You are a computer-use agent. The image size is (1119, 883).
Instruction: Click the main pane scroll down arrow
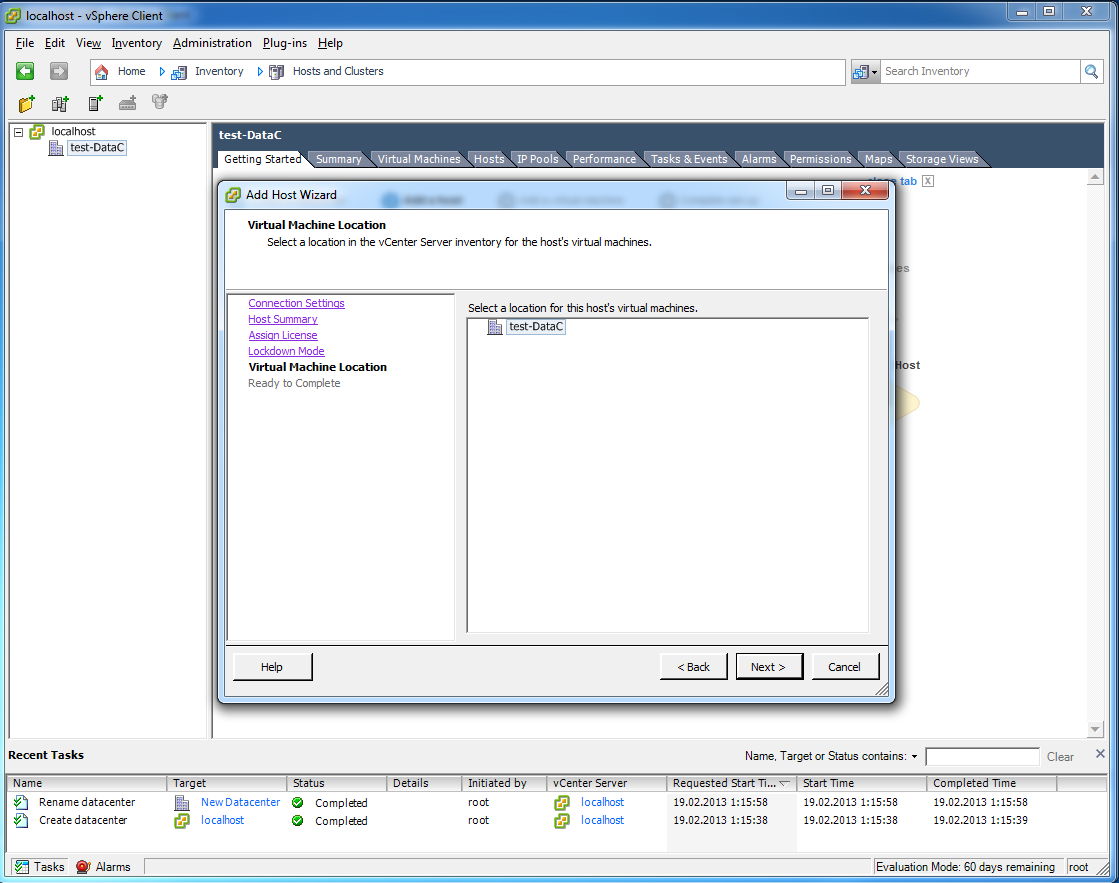(1095, 730)
